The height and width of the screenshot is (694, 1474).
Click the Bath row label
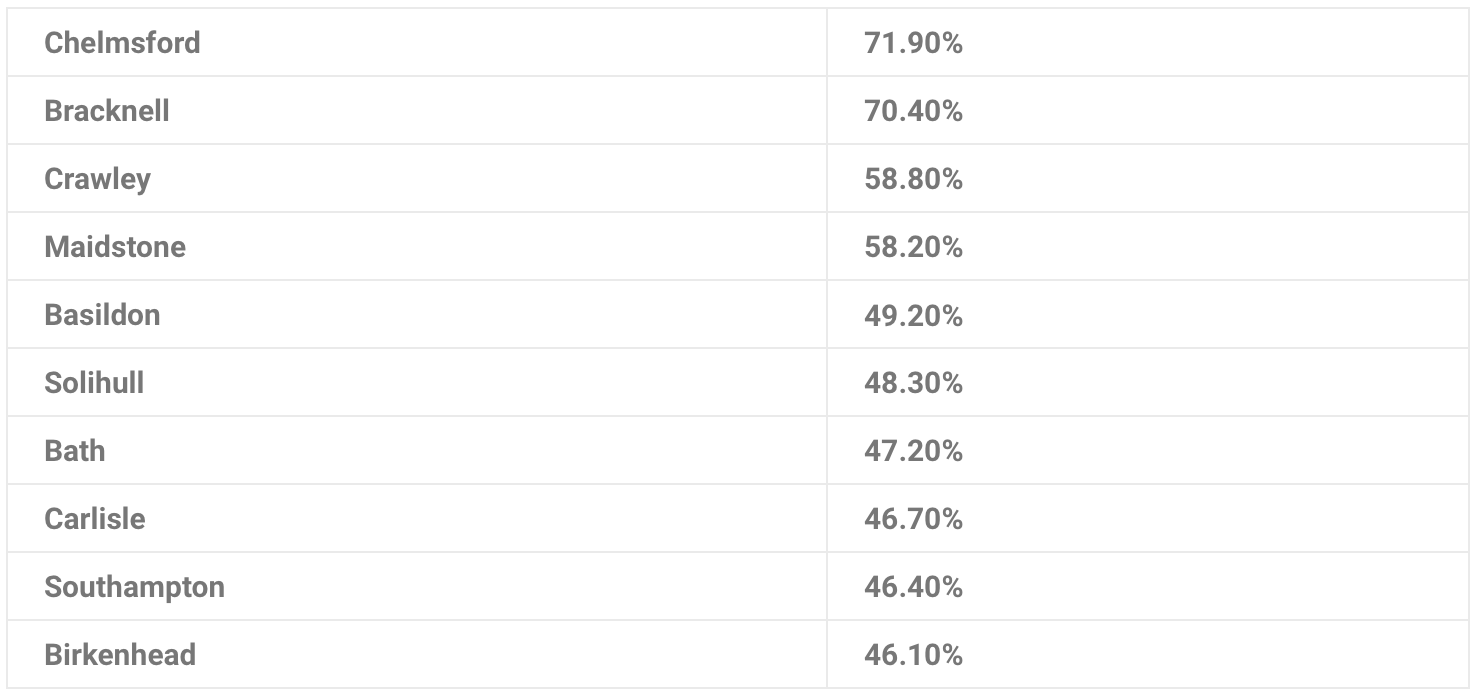[75, 451]
